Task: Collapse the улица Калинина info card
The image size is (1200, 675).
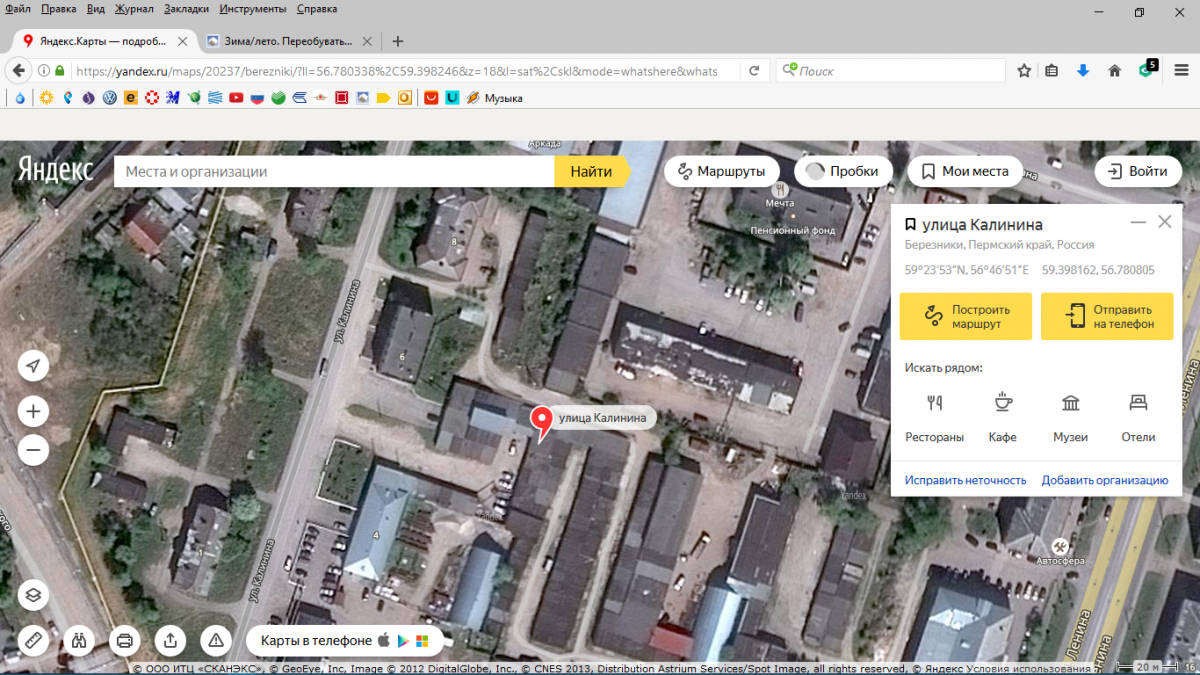Action: pos(1138,223)
